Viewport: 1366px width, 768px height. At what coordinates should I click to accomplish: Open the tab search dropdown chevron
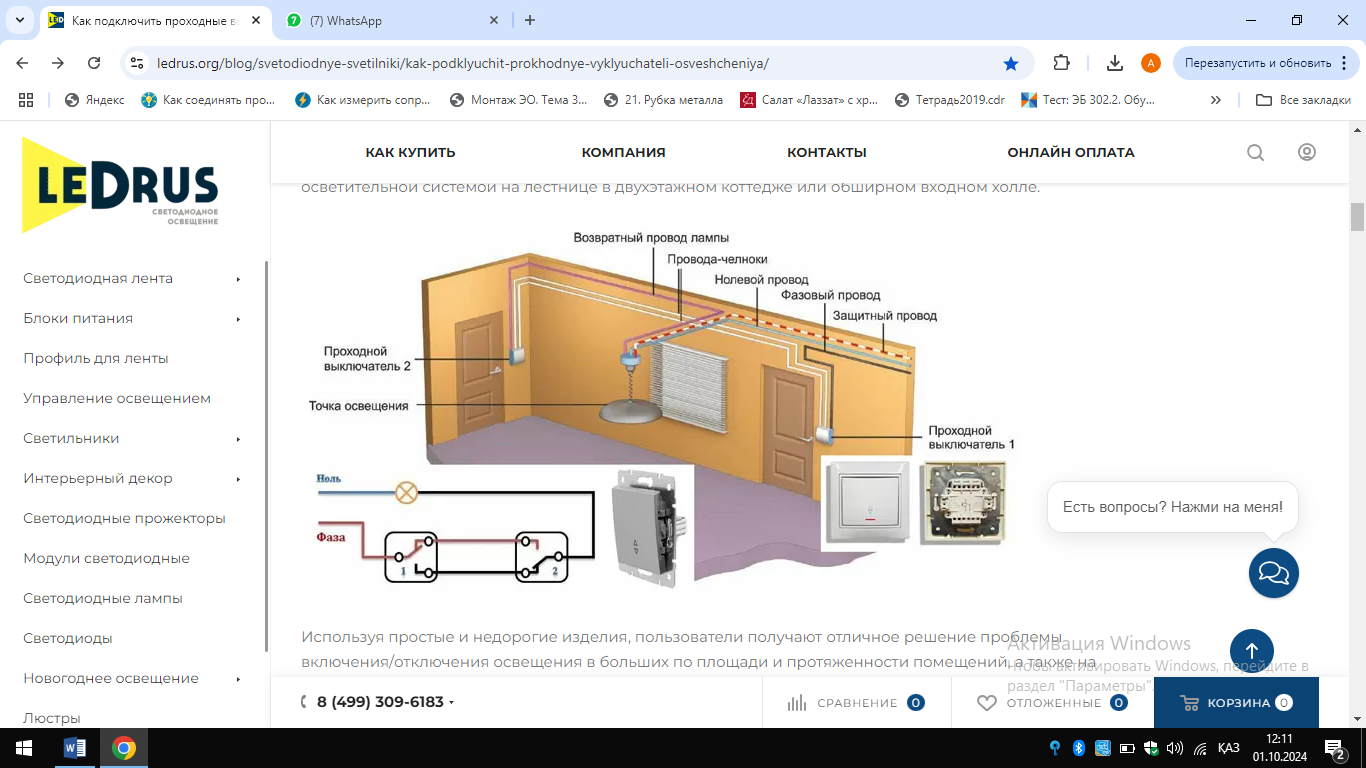tap(19, 20)
